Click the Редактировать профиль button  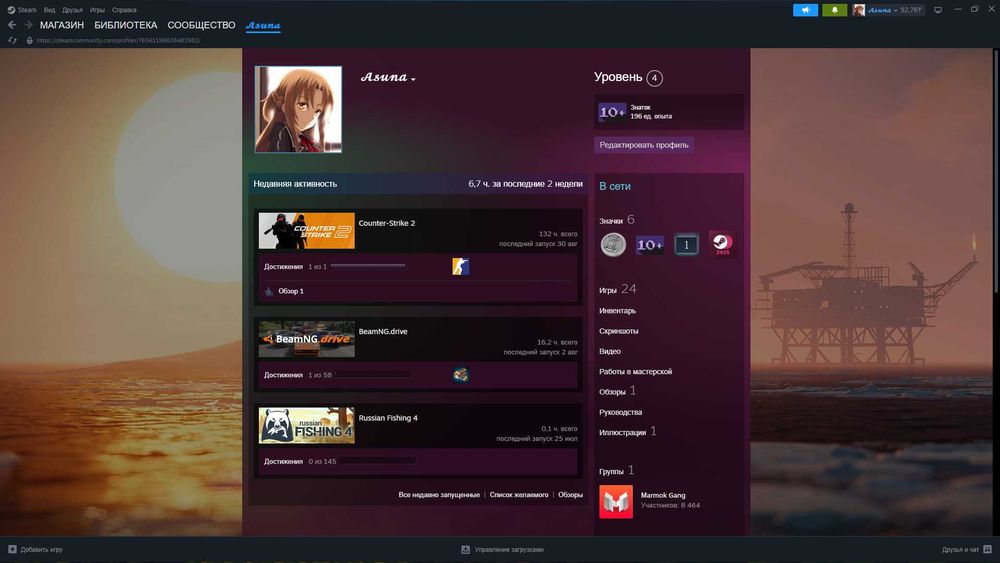(644, 145)
